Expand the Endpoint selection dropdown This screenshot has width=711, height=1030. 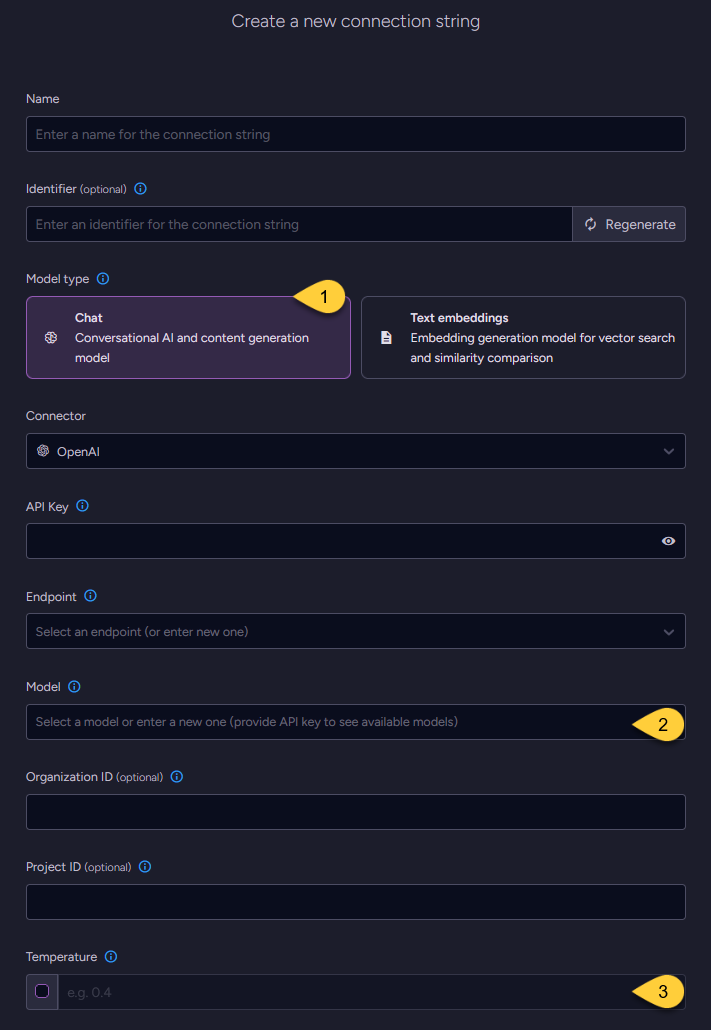click(355, 631)
